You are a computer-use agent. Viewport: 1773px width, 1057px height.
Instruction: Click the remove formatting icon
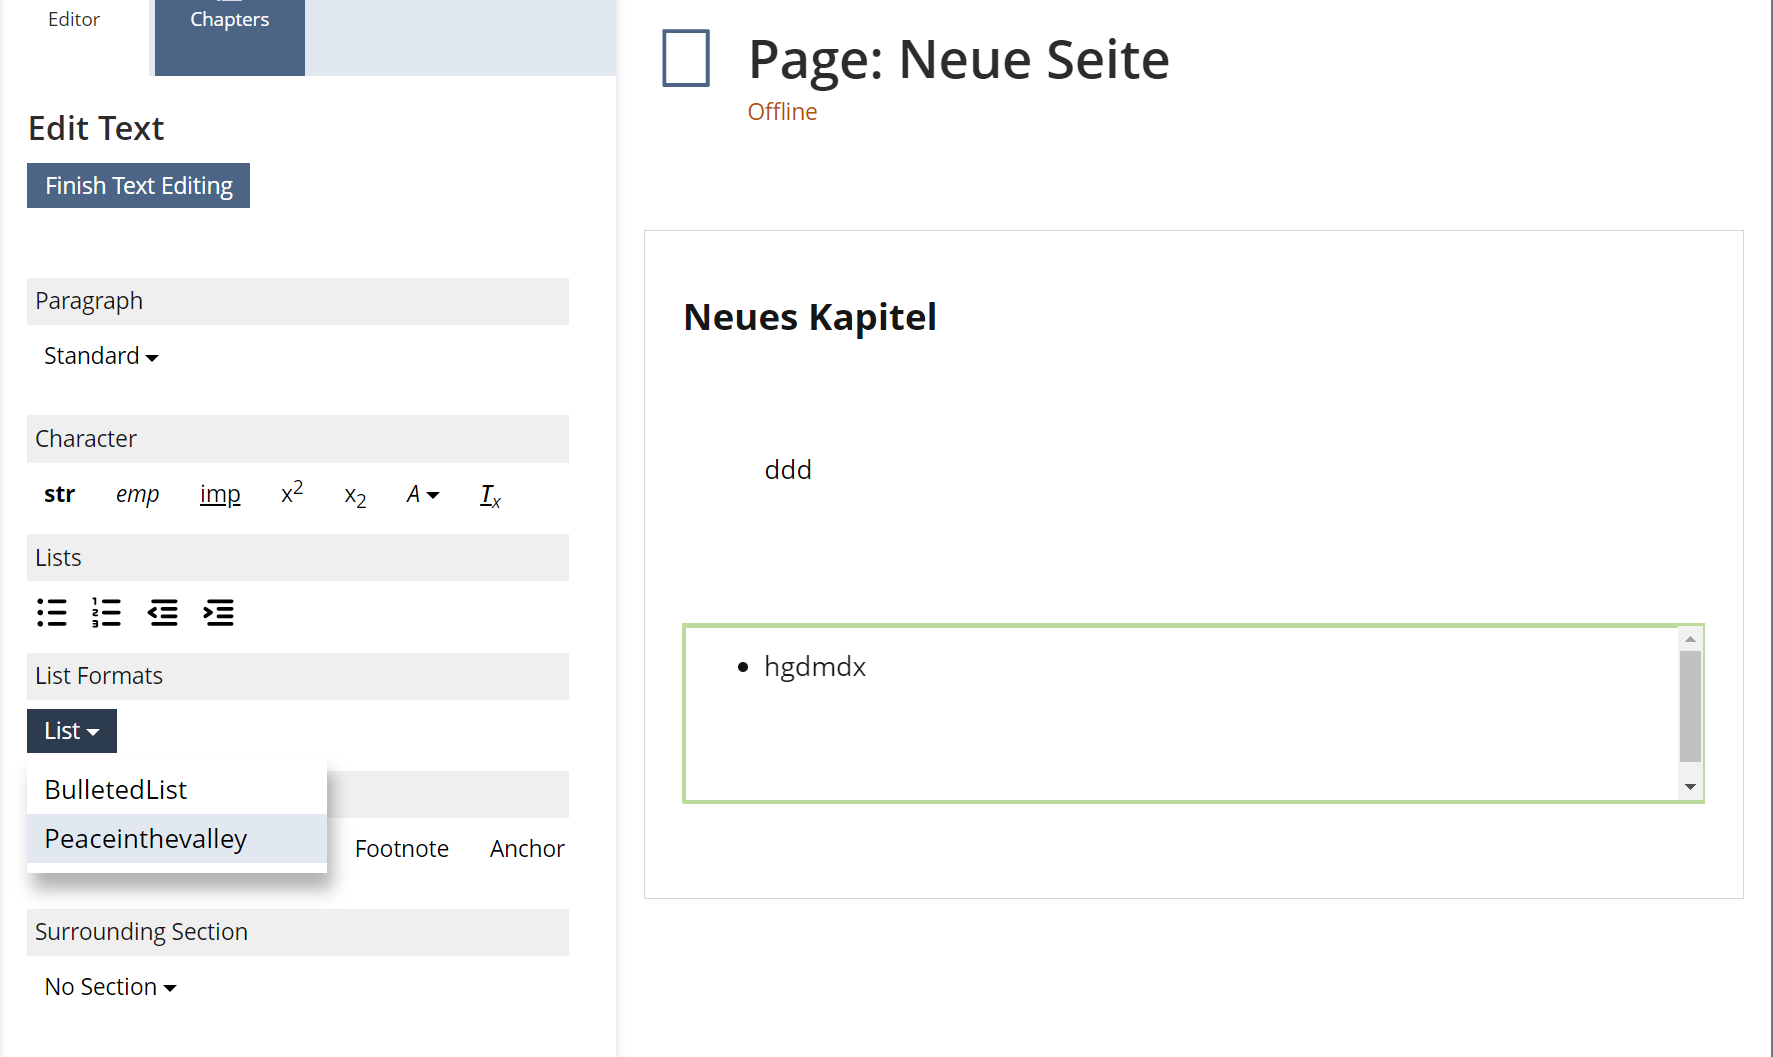click(x=490, y=495)
